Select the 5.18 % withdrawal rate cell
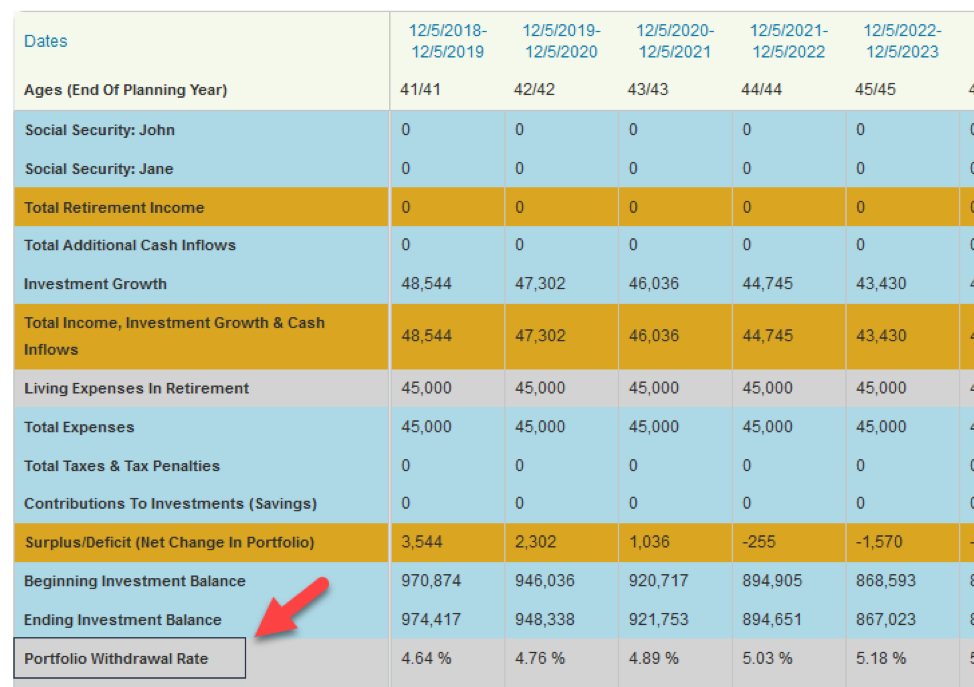 880,658
